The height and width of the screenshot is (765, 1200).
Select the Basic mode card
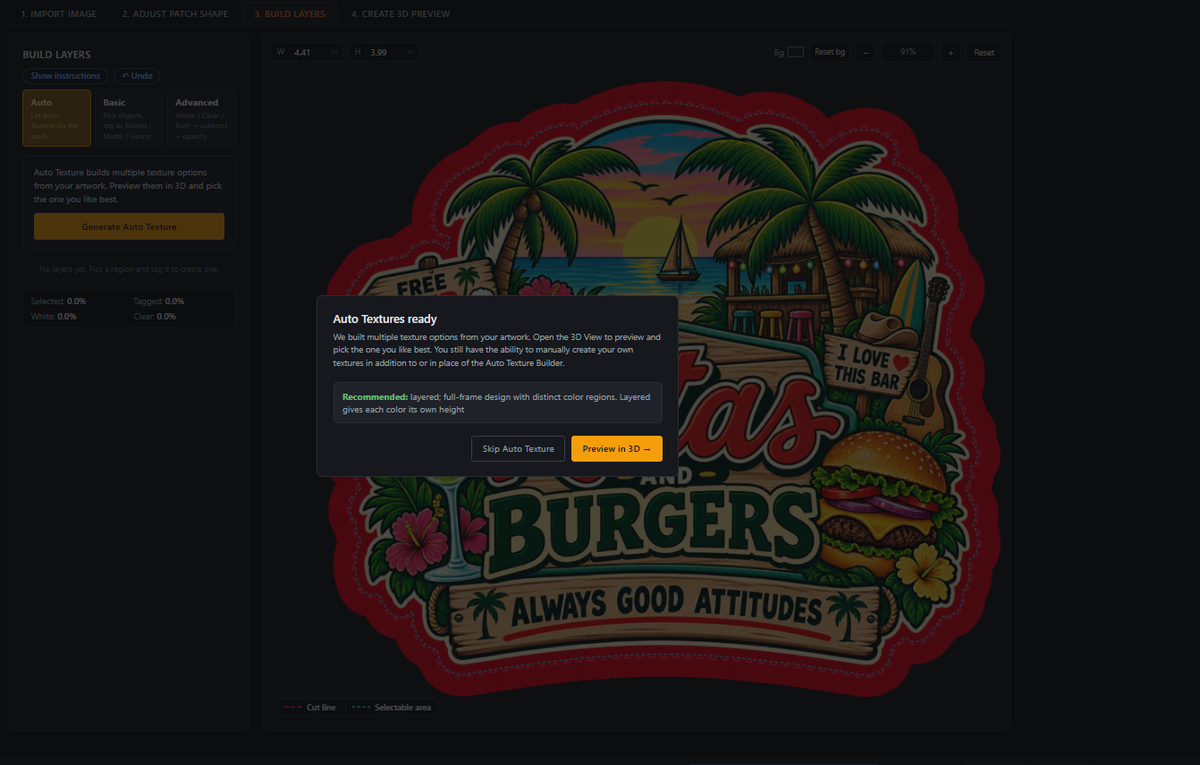tap(129, 118)
